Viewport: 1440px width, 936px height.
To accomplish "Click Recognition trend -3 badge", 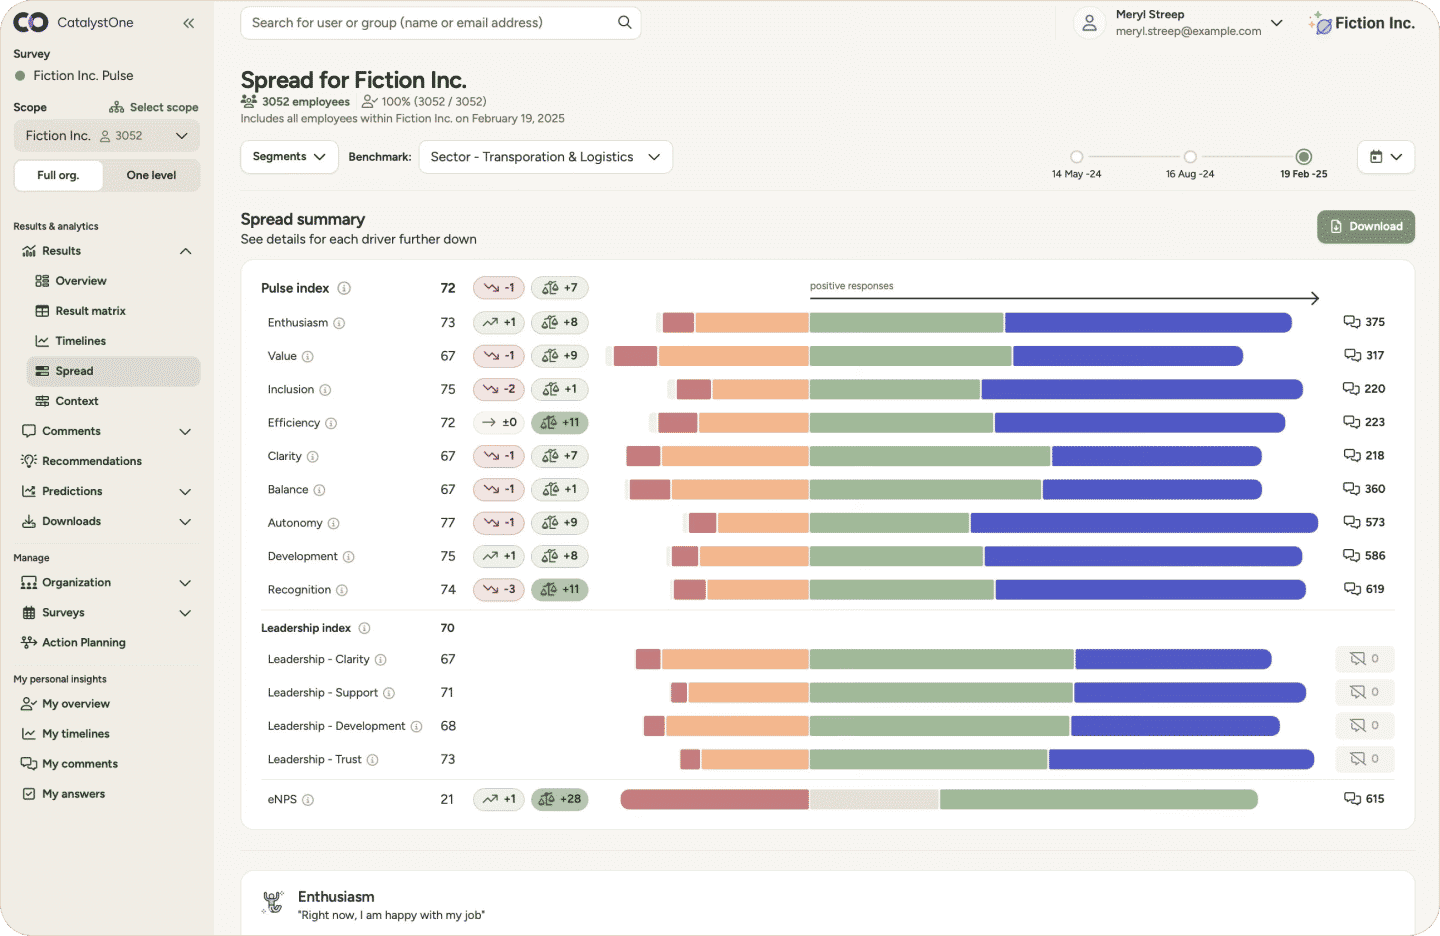I will tap(499, 589).
